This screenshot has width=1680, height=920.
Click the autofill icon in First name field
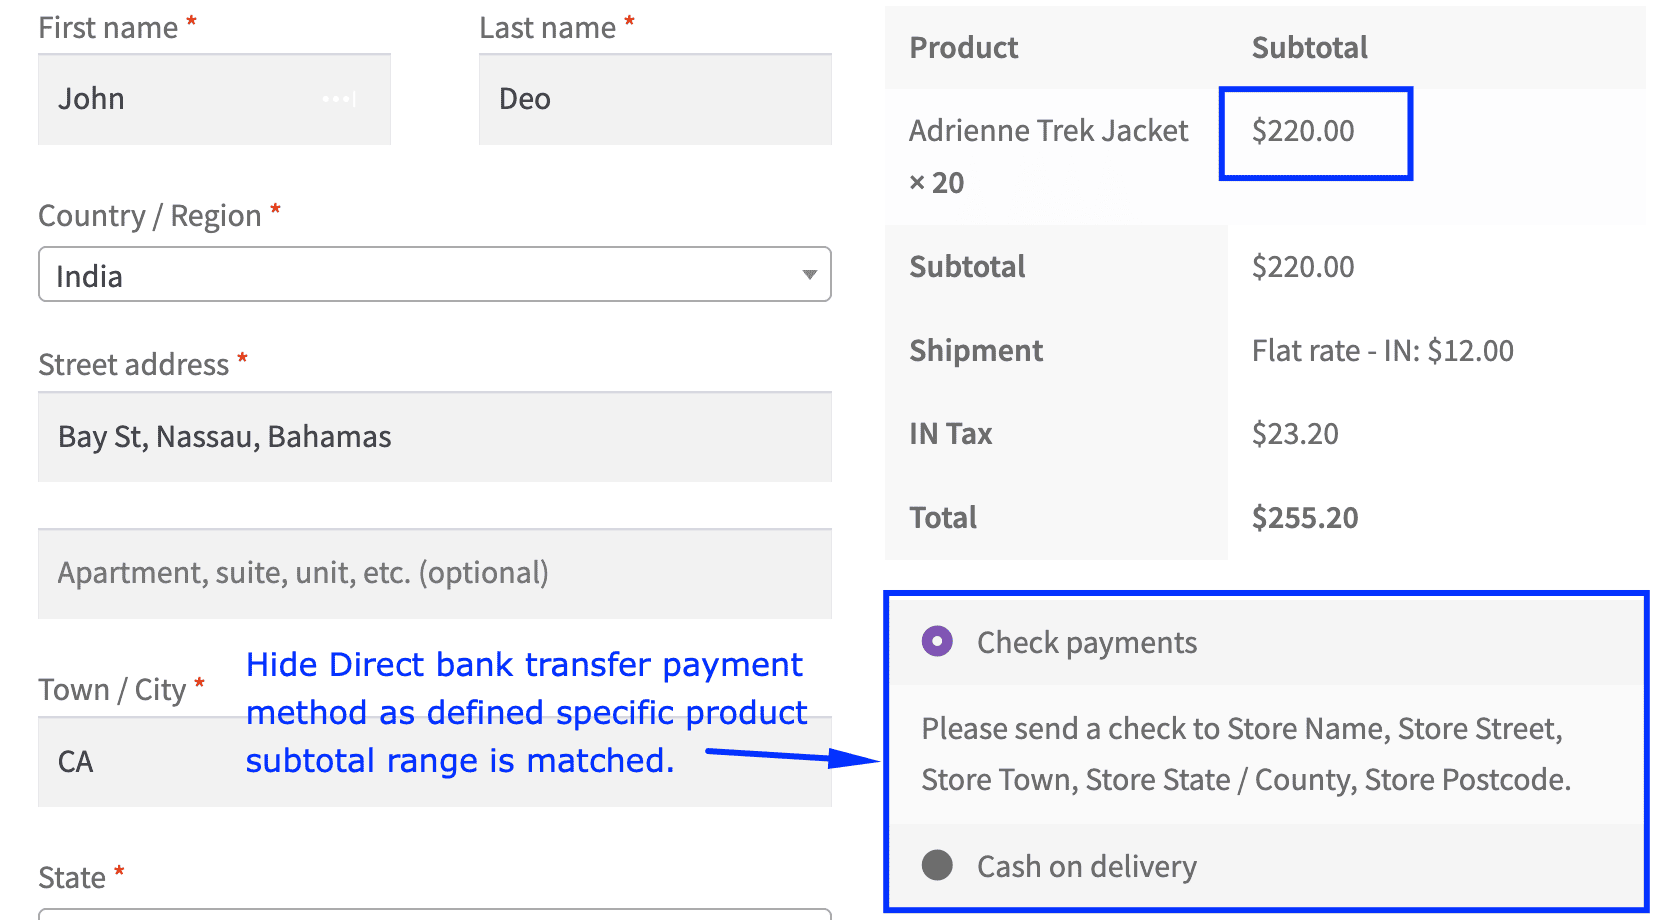coord(338,98)
